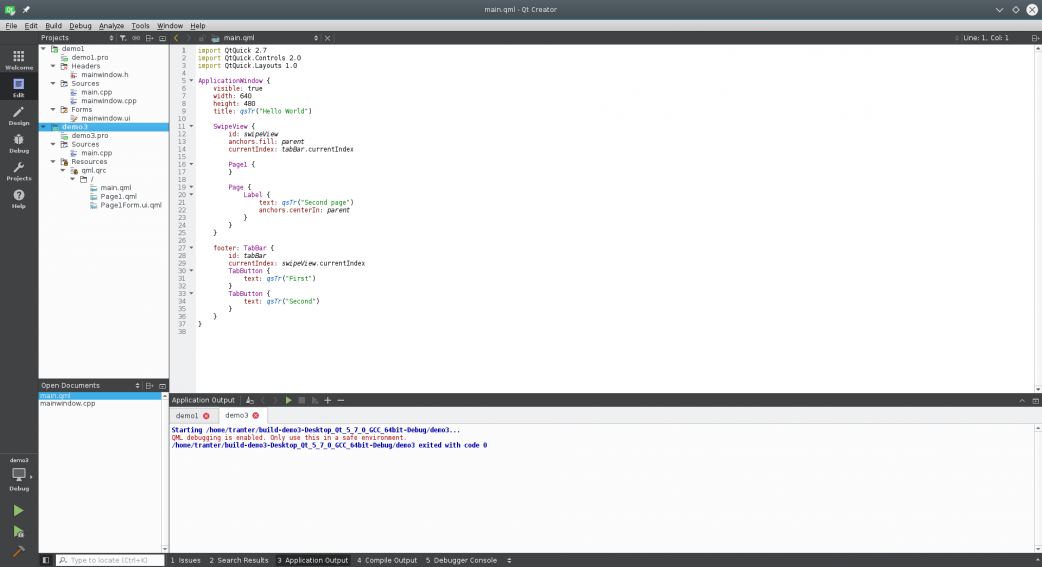Image resolution: width=1042 pixels, height=567 pixels.
Task: Click the green Run button in left sidebar
Action: coord(19,510)
